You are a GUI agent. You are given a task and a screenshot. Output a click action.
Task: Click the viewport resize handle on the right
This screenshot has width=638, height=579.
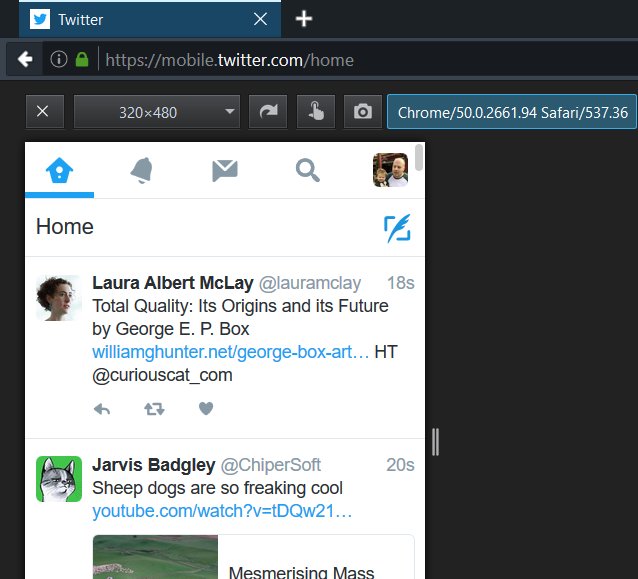tap(435, 442)
